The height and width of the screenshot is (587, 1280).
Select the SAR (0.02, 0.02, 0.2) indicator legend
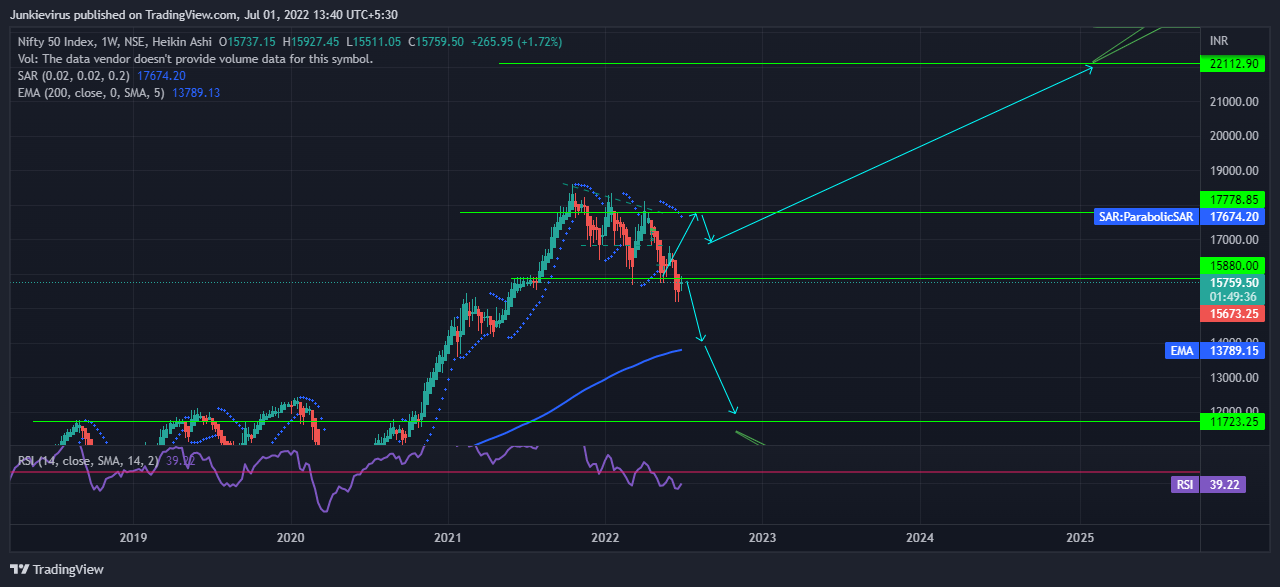point(75,76)
